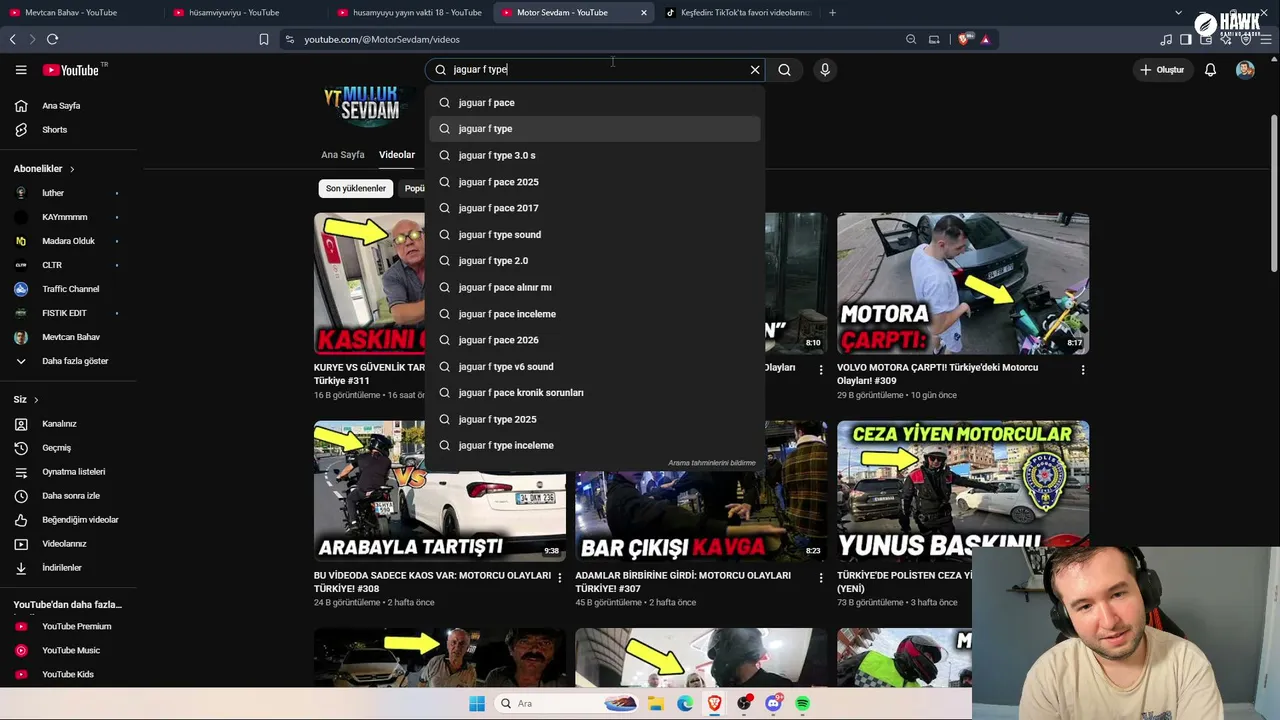
Task: Open the tab search dropdown chevron
Action: pyautogui.click(x=1178, y=13)
